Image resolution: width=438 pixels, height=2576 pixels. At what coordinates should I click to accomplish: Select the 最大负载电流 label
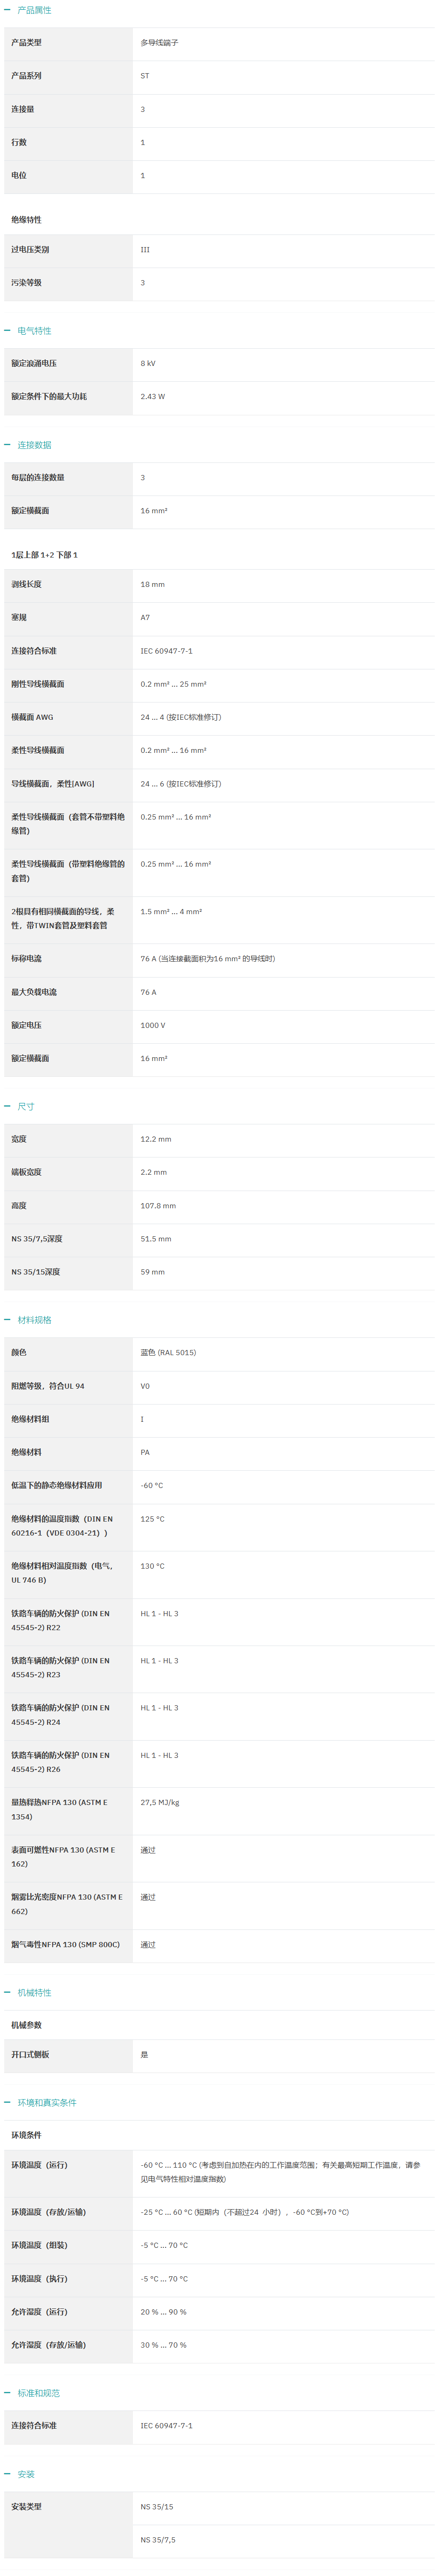tap(34, 992)
